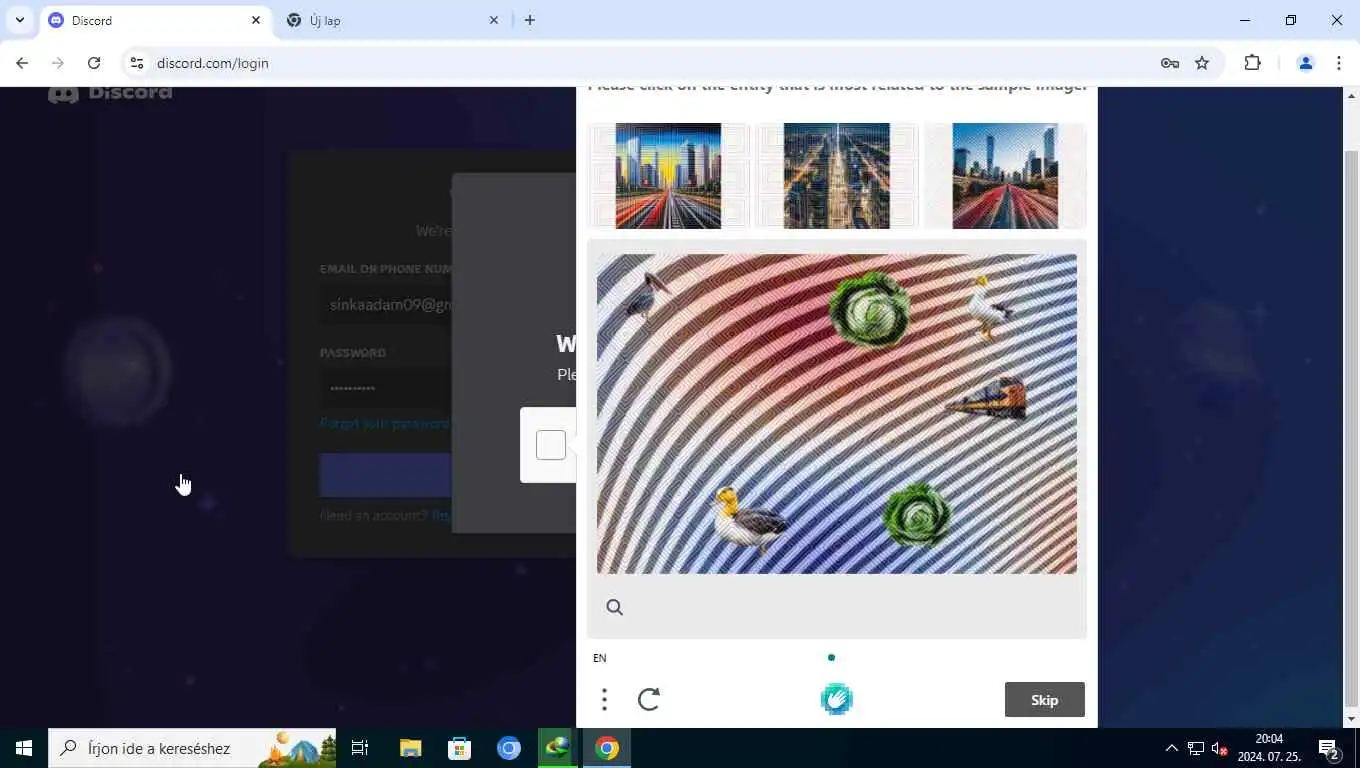1360x768 pixels.
Task: Select the first city road sample image
Action: click(668, 176)
